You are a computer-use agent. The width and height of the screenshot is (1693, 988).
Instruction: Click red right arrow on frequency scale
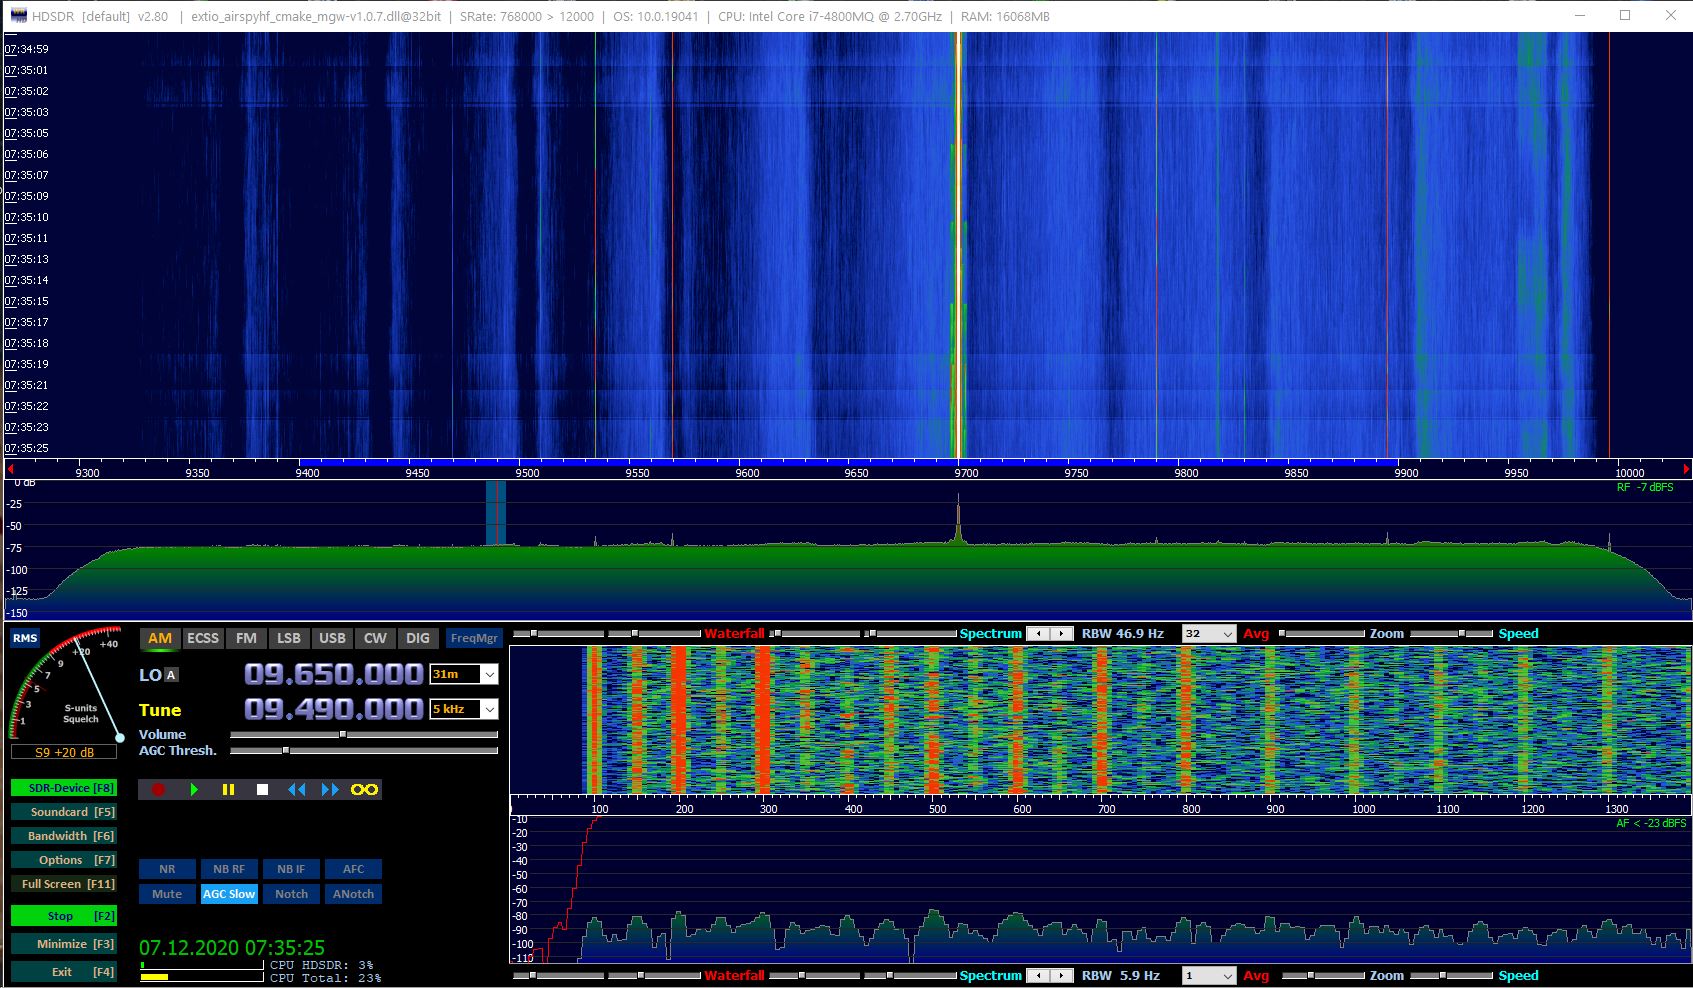[1685, 468]
